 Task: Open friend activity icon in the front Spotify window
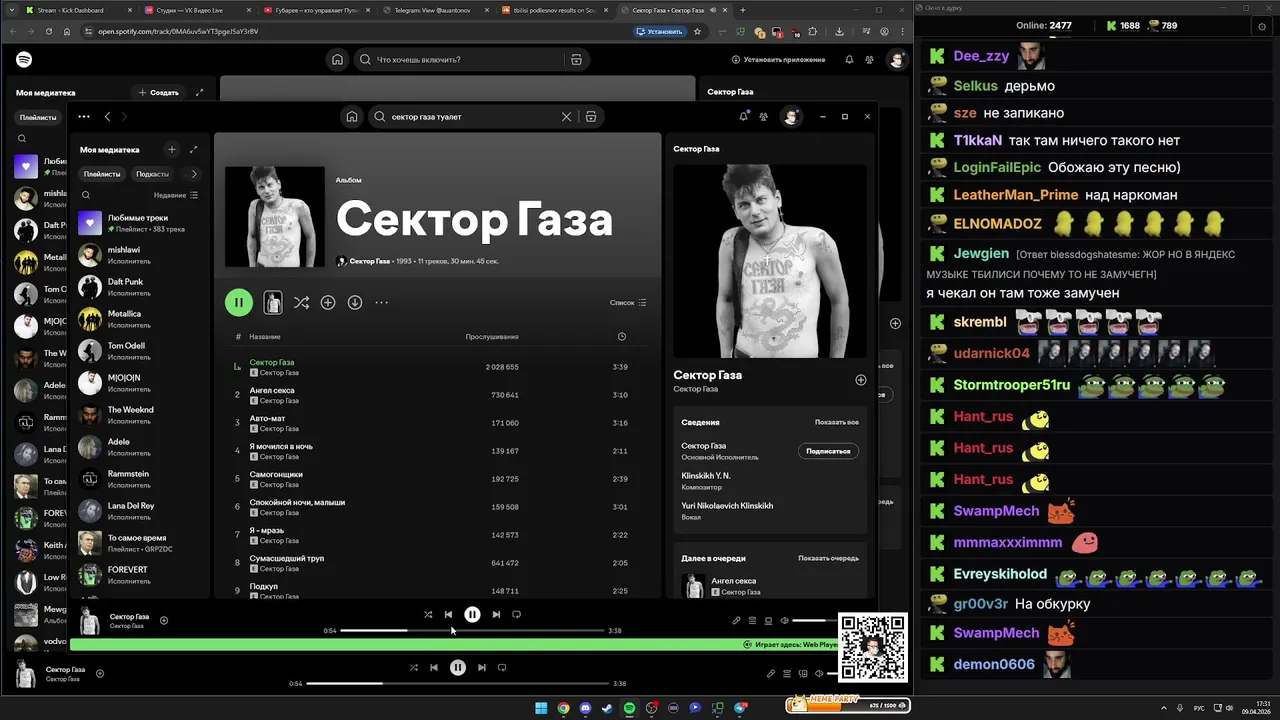764,117
